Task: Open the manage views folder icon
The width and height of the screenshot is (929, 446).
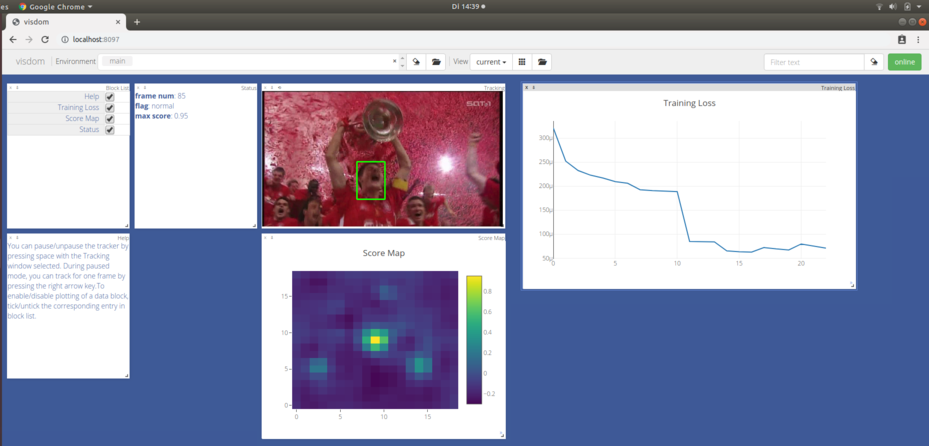Action: click(x=542, y=62)
